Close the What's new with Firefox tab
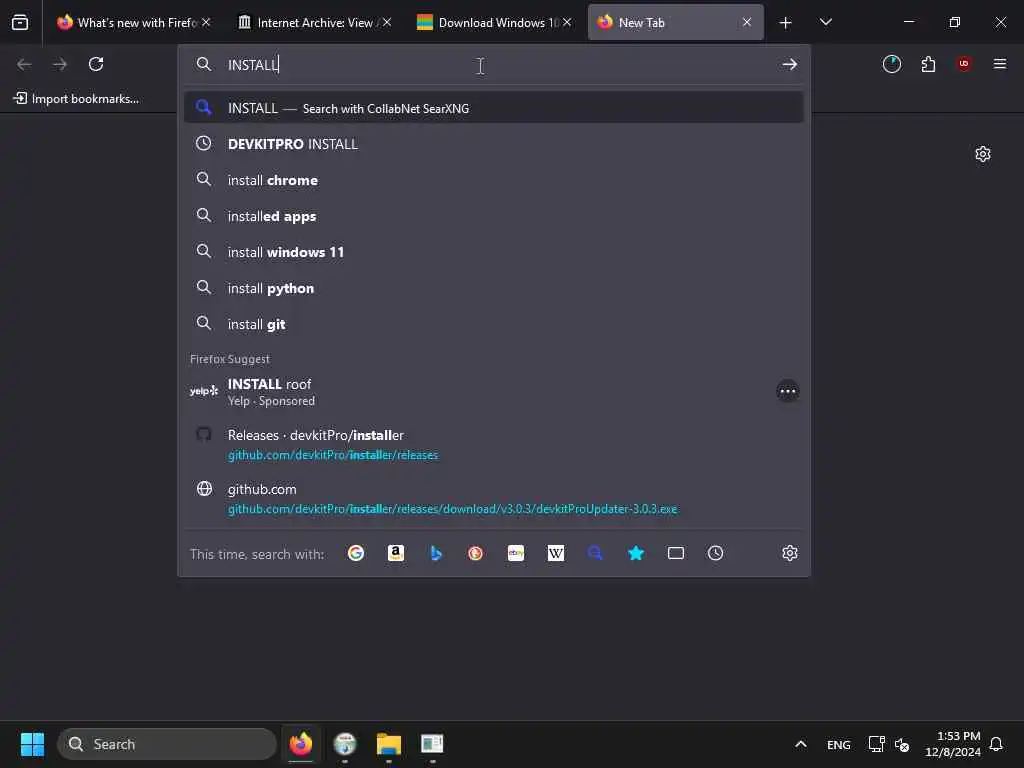This screenshot has width=1024, height=768. pyautogui.click(x=206, y=22)
